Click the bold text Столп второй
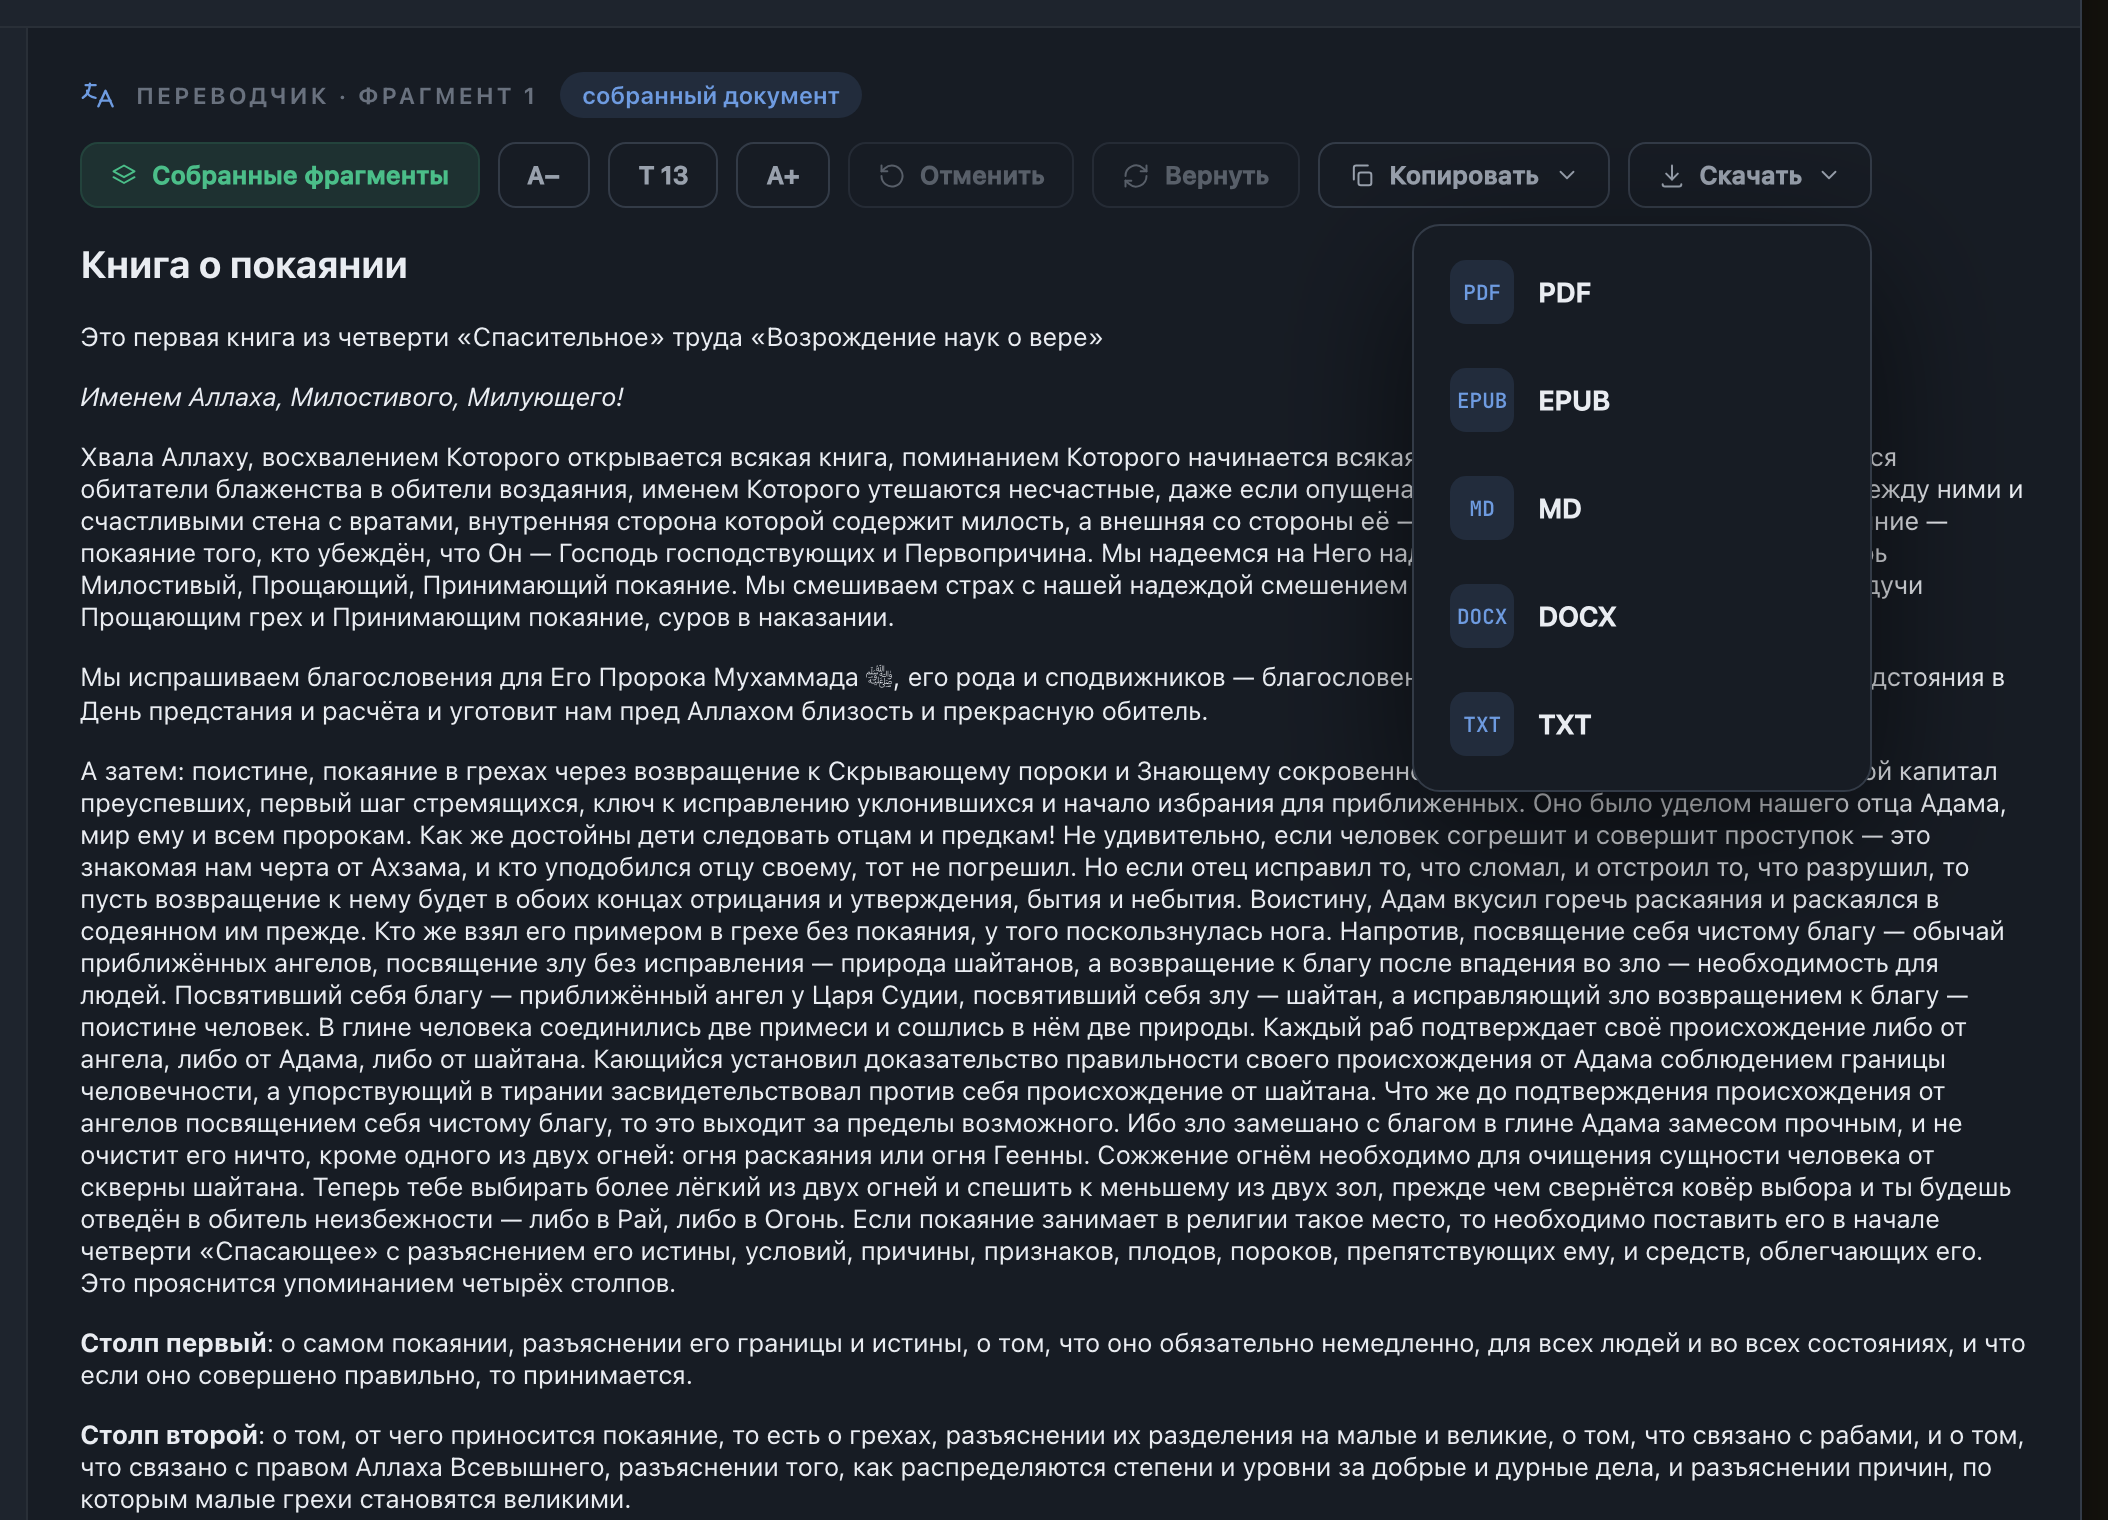This screenshot has height=1520, width=2108. point(169,1435)
